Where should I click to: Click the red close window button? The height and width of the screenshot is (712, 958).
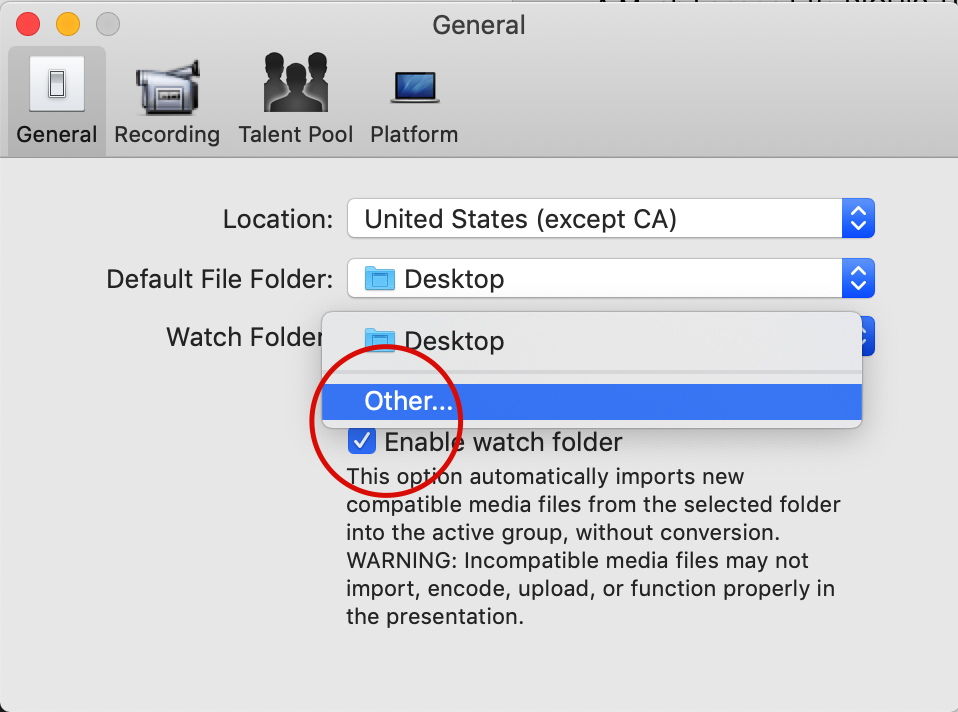click(29, 25)
